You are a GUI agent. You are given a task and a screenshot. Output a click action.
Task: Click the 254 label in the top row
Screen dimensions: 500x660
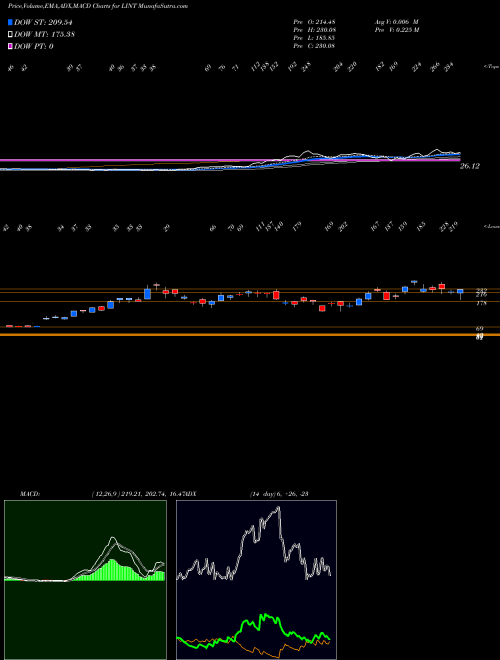point(449,67)
